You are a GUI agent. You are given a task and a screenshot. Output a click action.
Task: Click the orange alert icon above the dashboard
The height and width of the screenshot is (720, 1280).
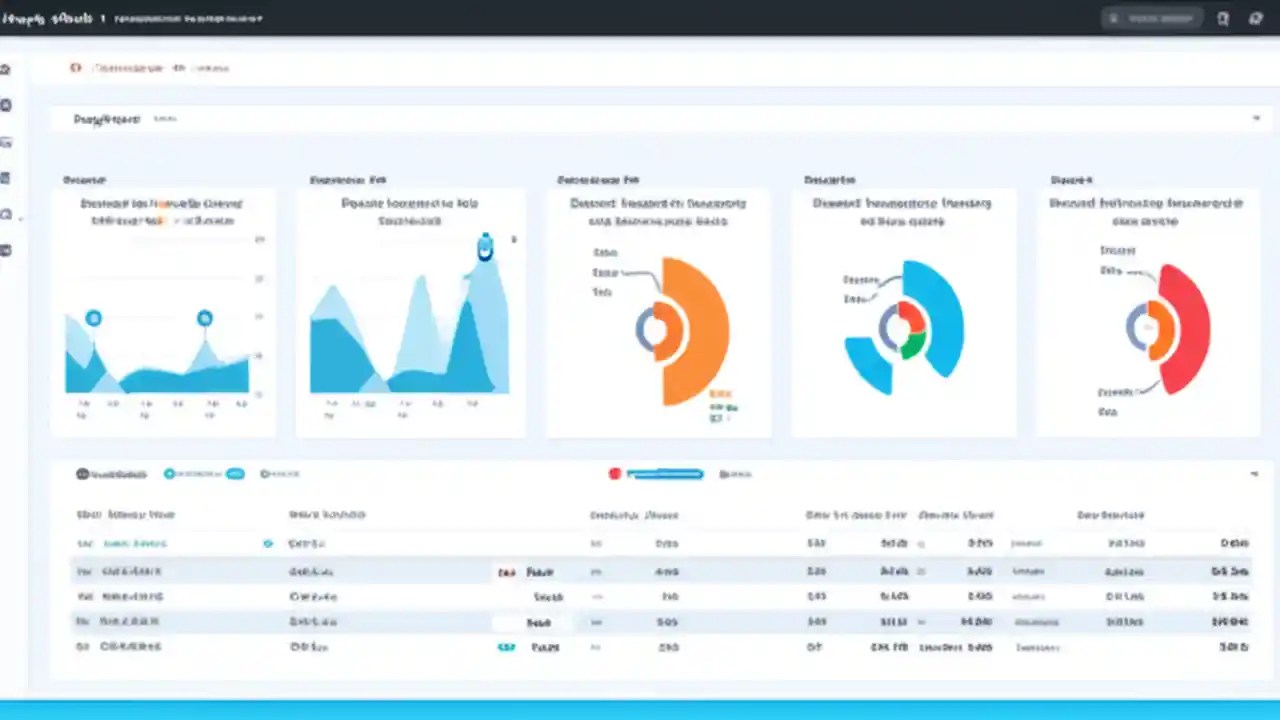(76, 68)
